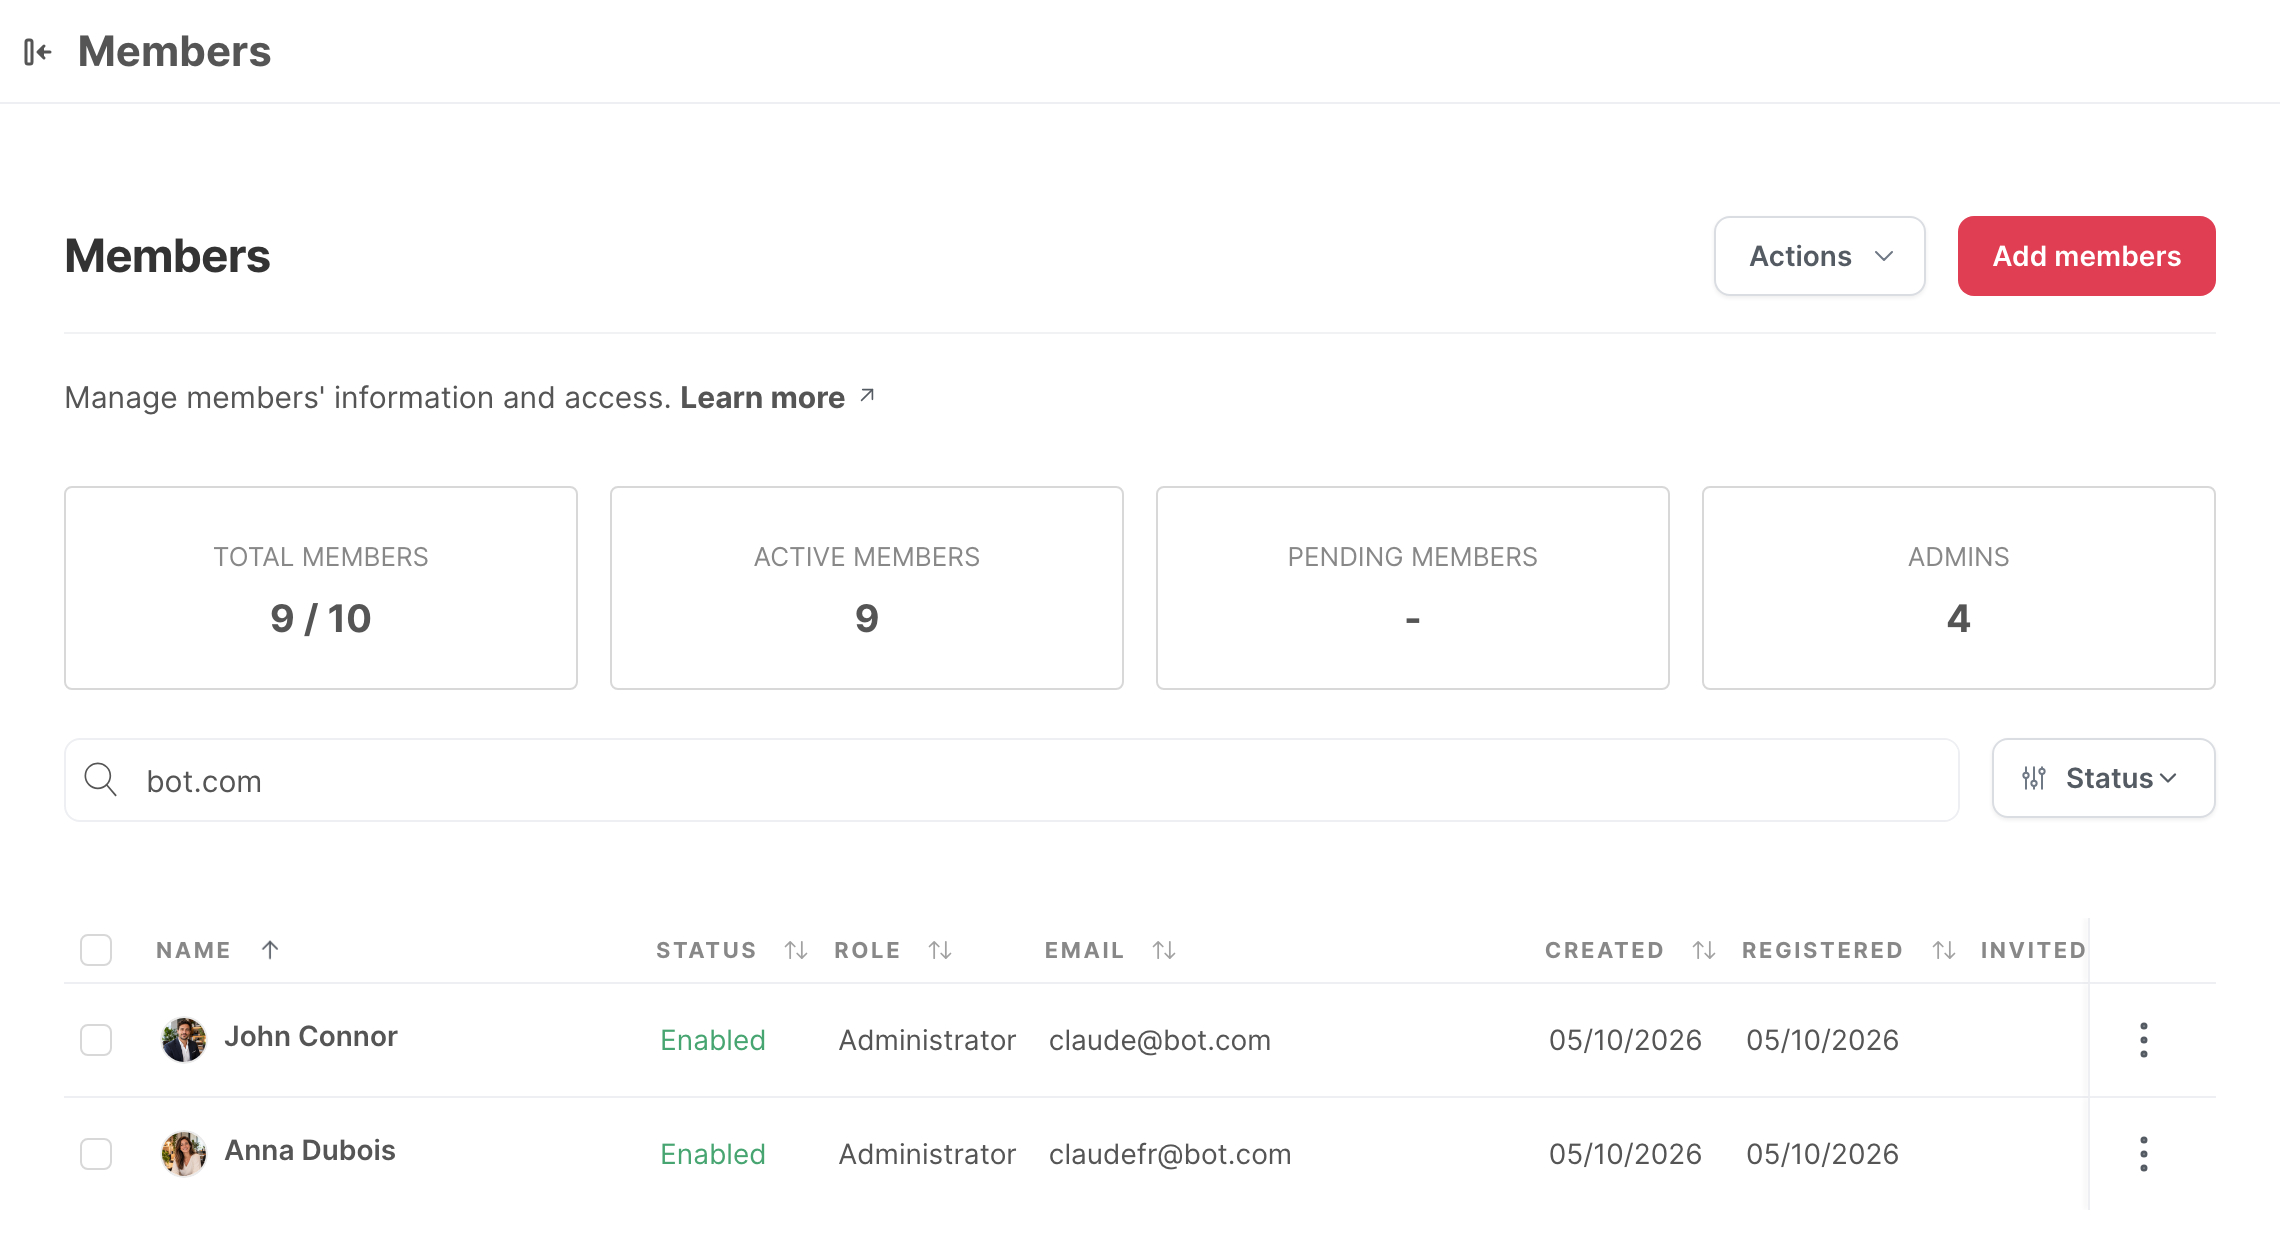This screenshot has height=1258, width=2280.
Task: Tick the select-all checkbox in the header
Action: coord(96,949)
